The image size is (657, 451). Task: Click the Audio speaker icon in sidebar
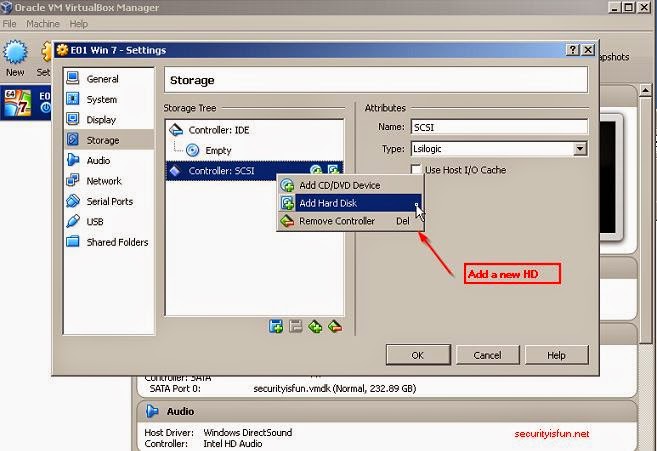tap(73, 160)
